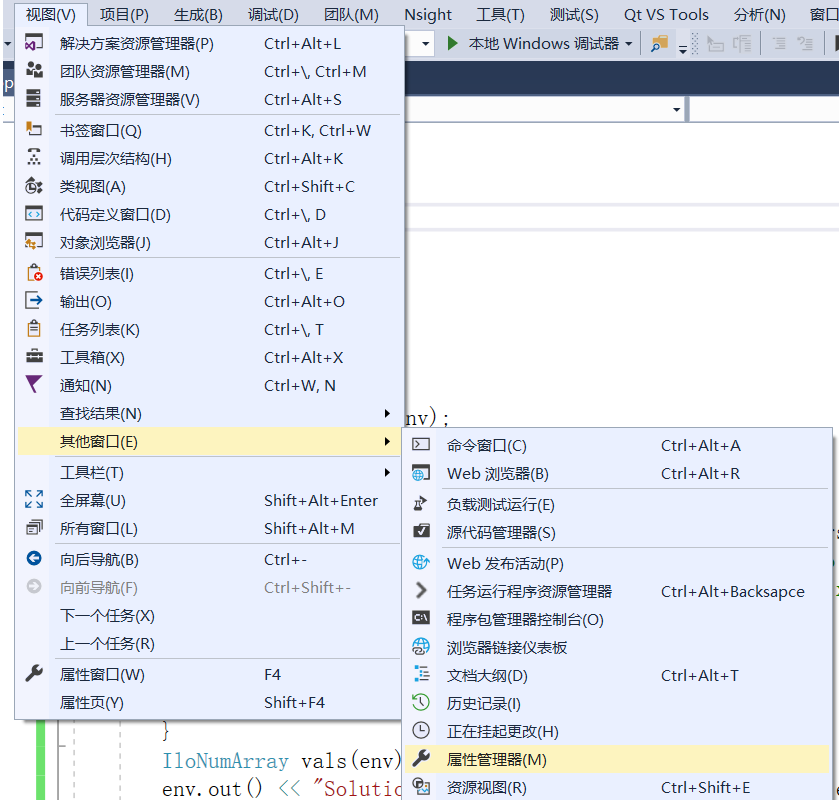Image resolution: width=839 pixels, height=800 pixels.
Task: Click the Web Browser globe icon
Action: click(x=421, y=473)
